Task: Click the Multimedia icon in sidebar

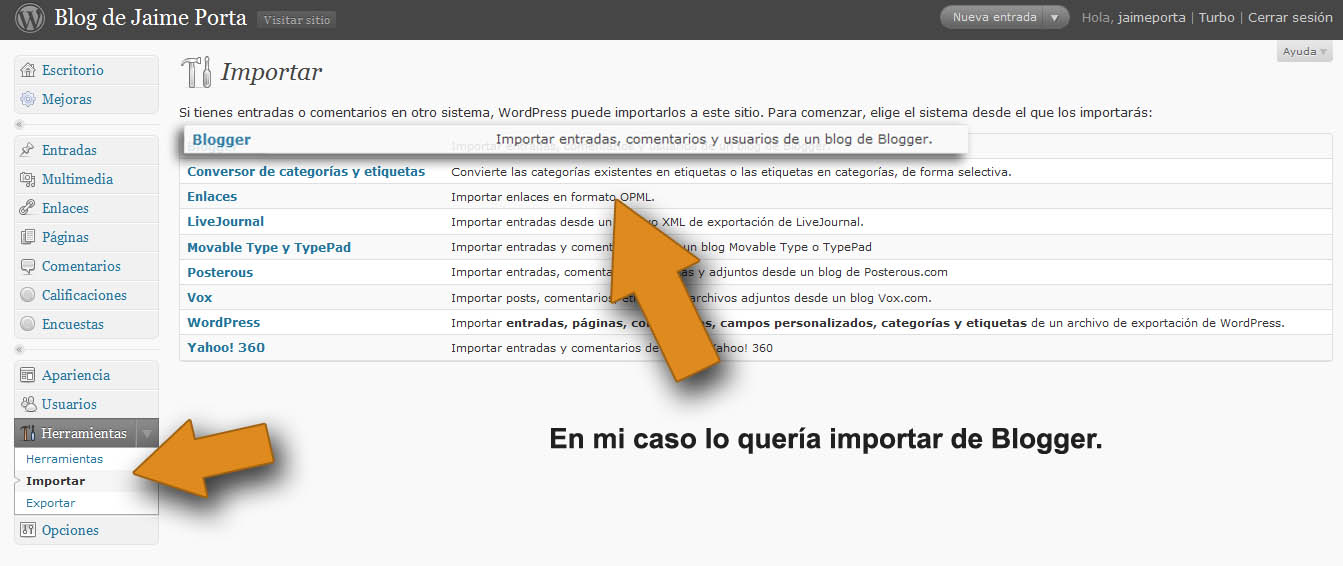Action: click(28, 179)
